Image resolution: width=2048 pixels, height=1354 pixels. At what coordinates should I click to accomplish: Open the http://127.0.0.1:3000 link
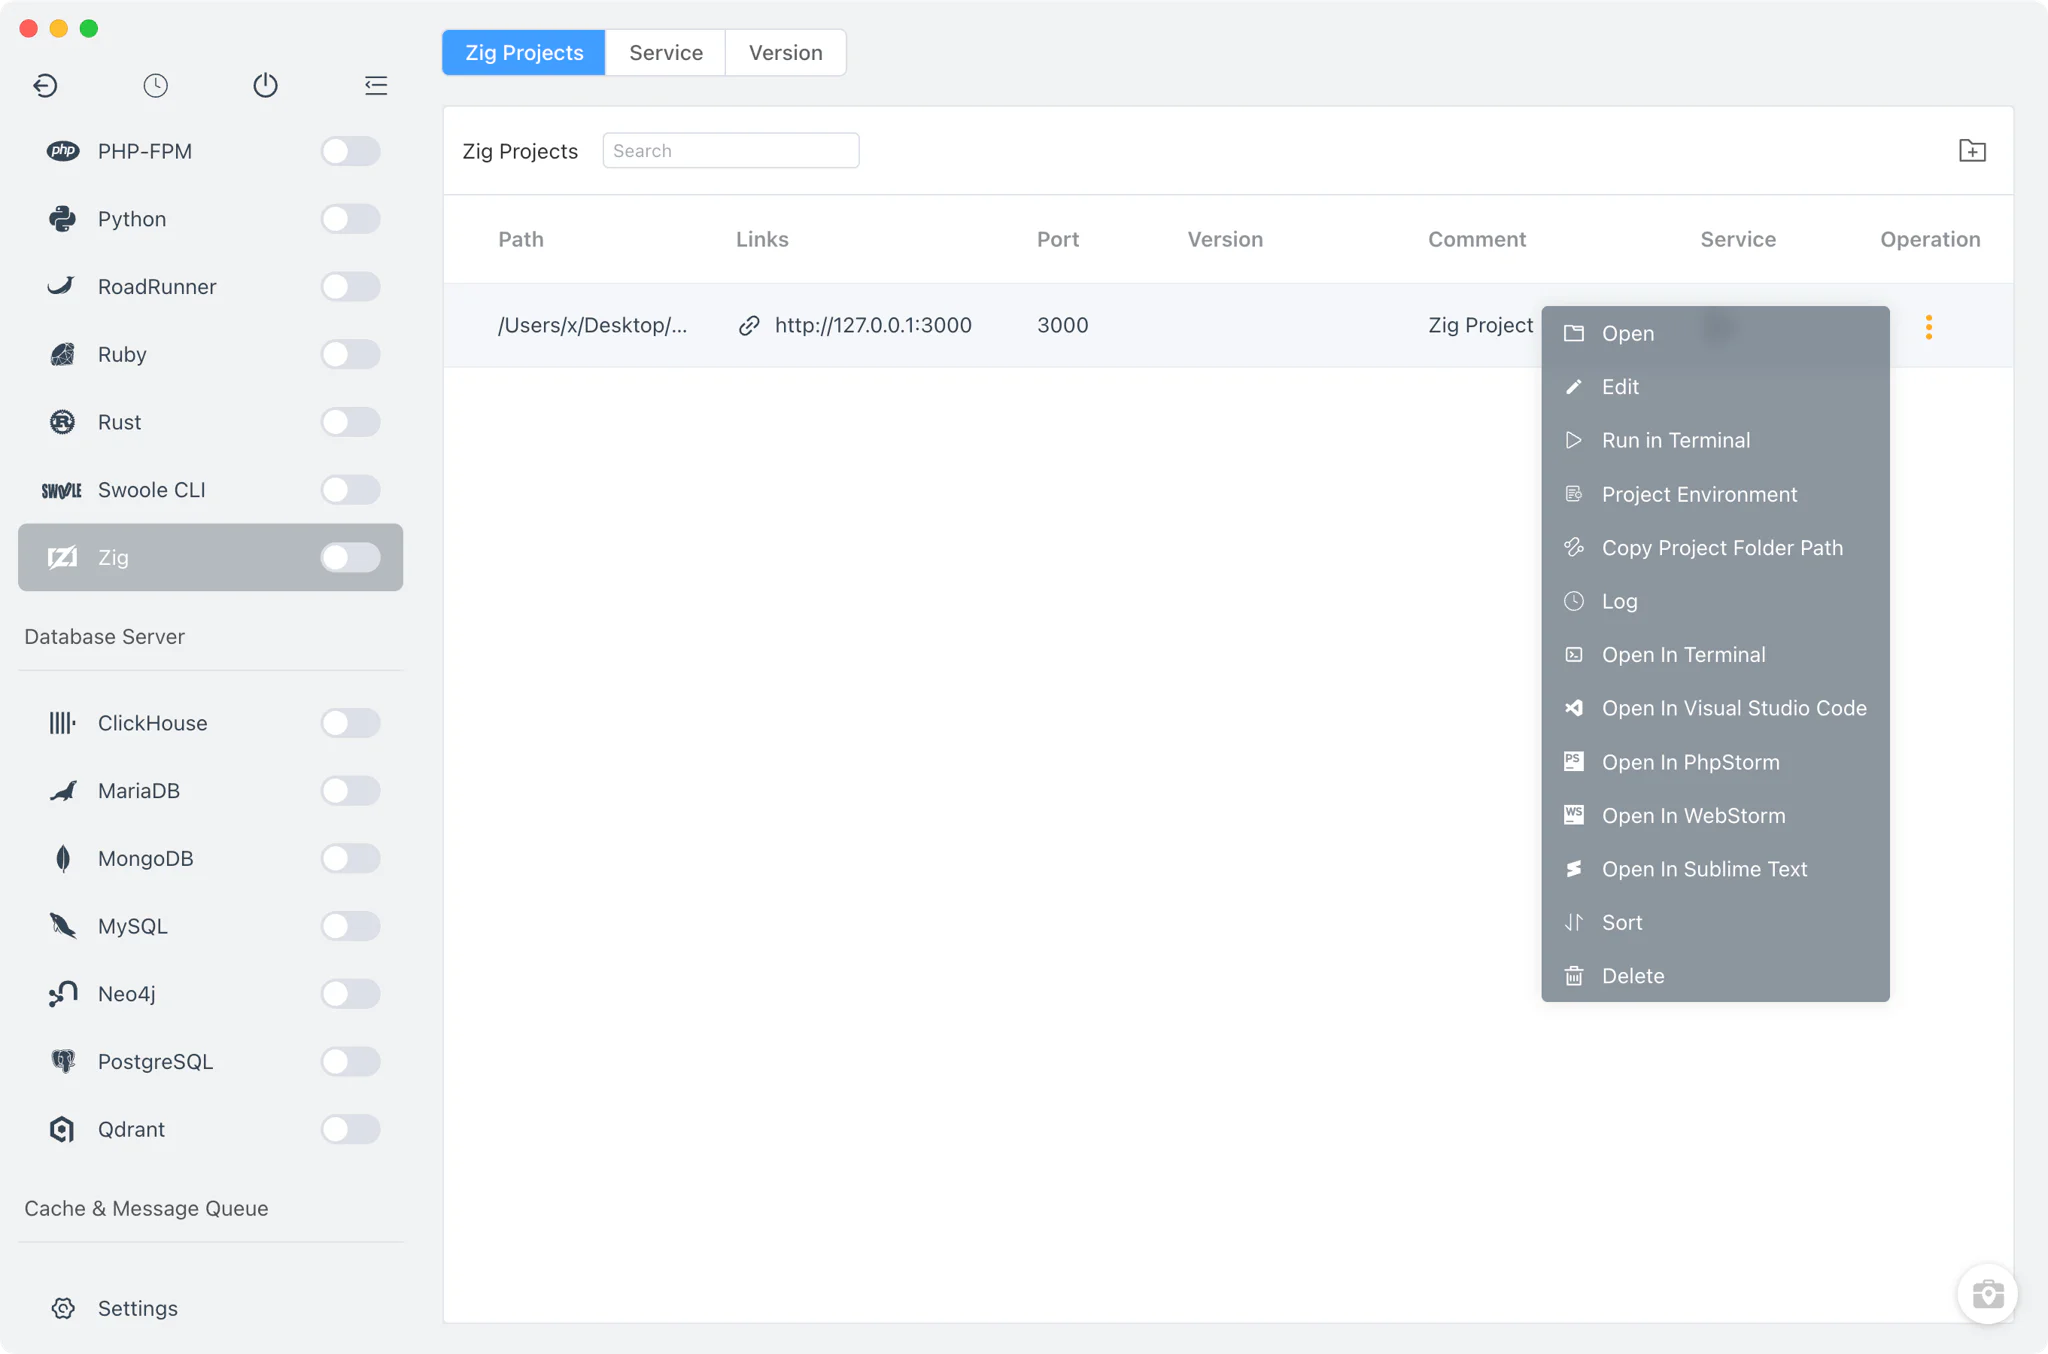click(x=873, y=326)
